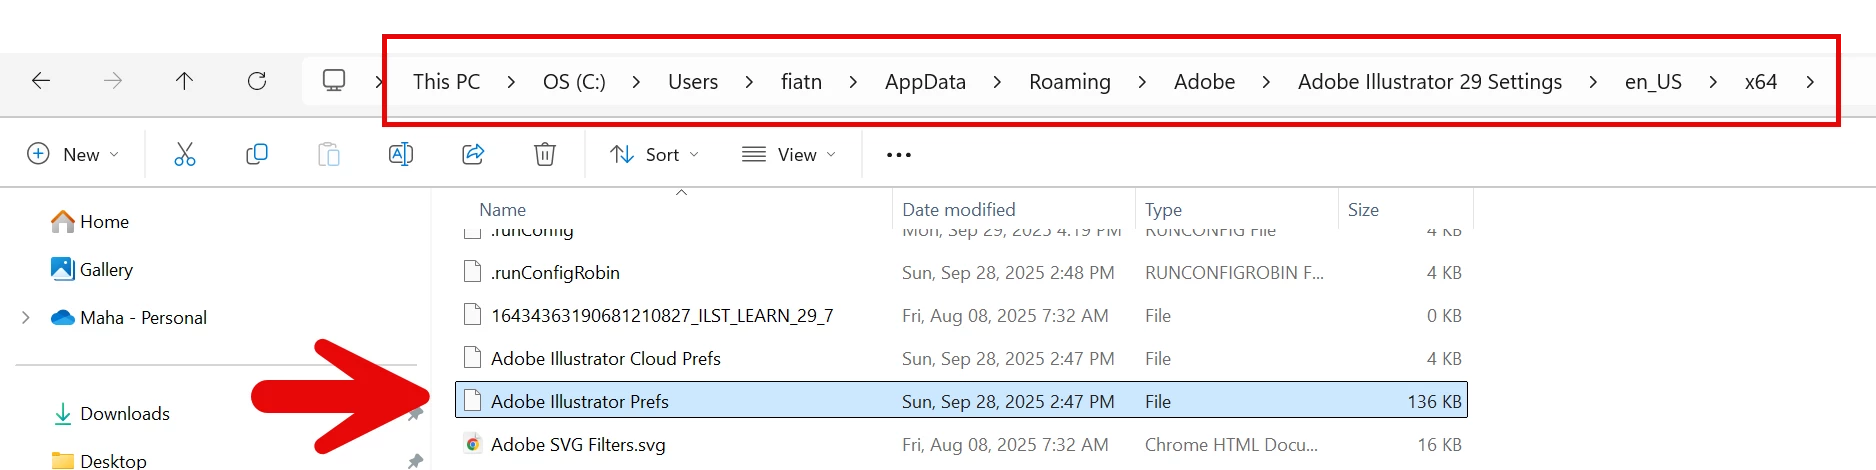Expand chevron after Roaming breadcrumb
The width and height of the screenshot is (1876, 470).
coord(1142,82)
